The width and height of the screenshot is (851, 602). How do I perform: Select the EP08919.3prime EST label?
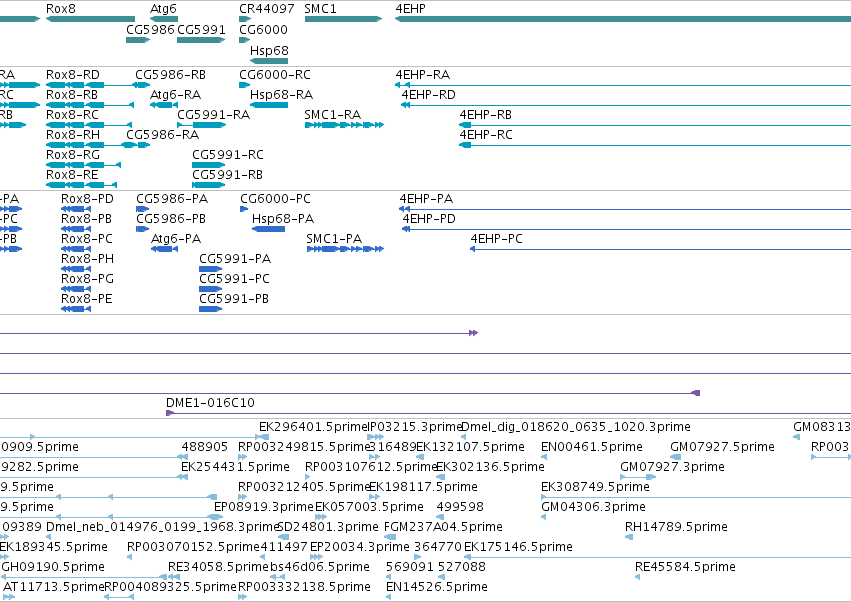click(264, 507)
